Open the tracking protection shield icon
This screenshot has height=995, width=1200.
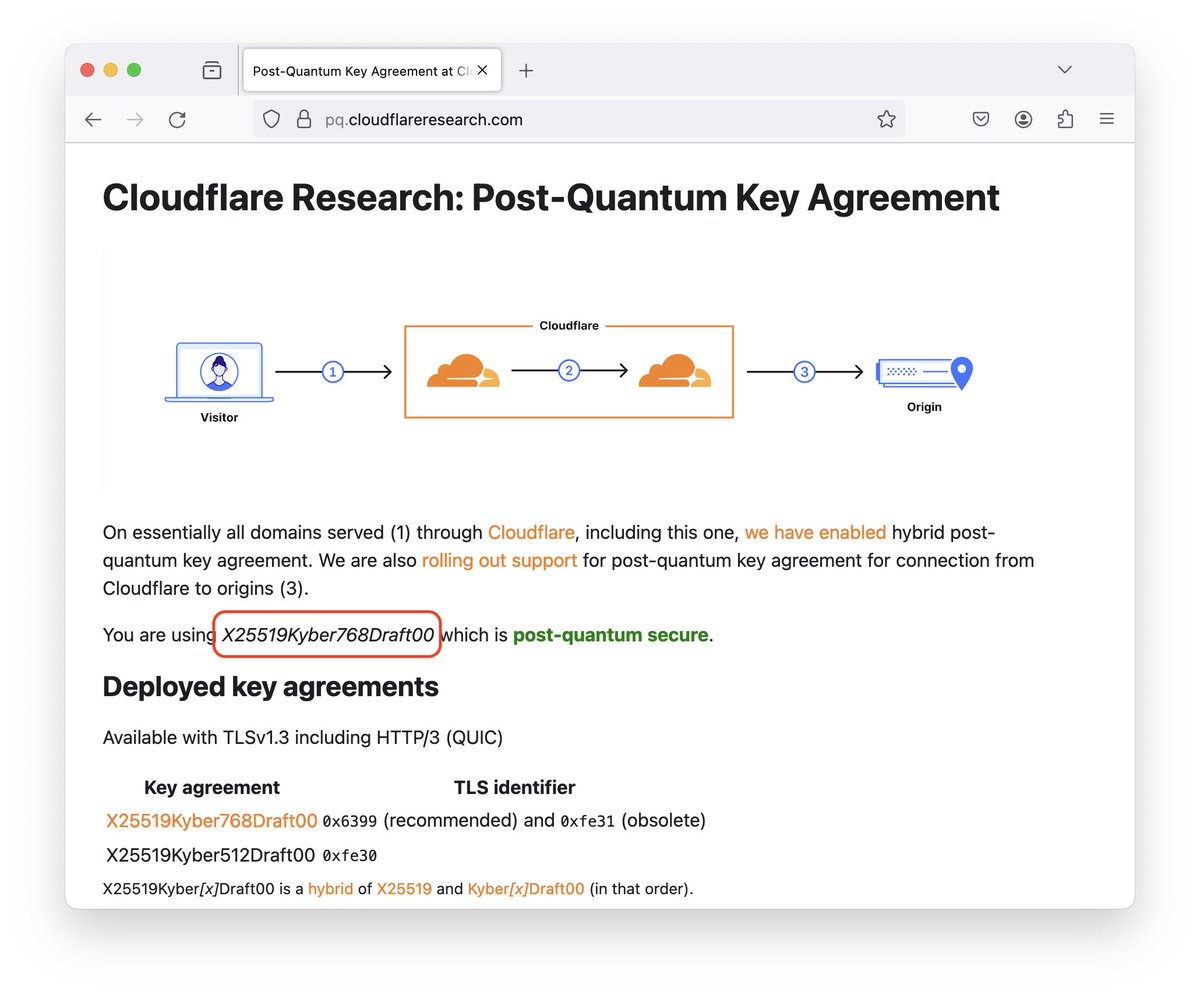[271, 120]
